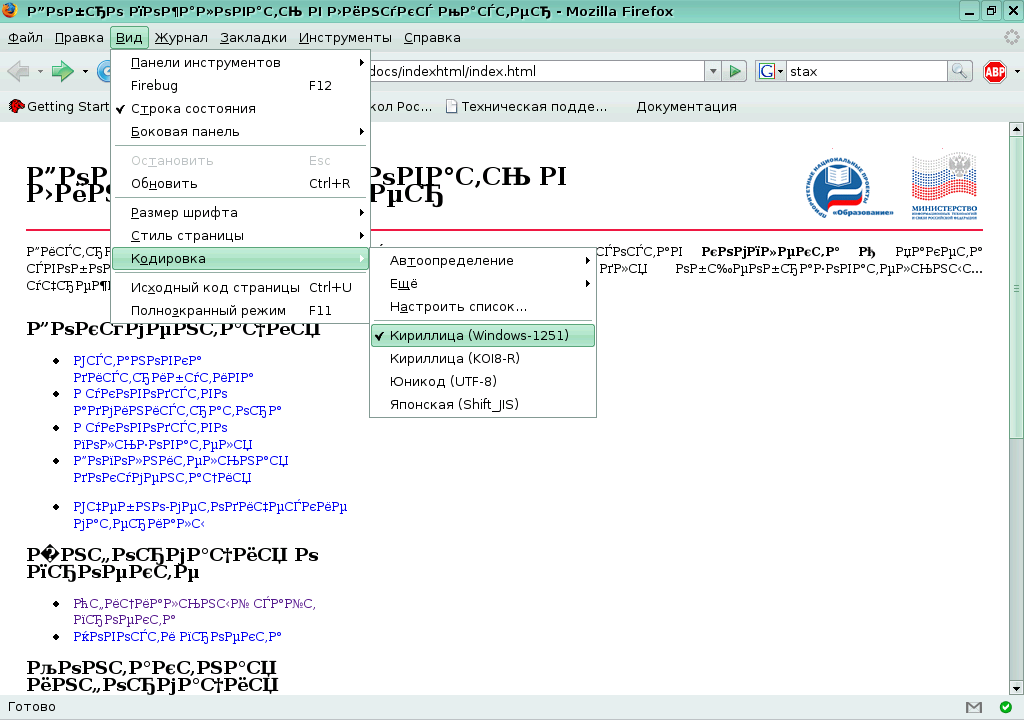The width and height of the screenshot is (1024, 720).
Task: Expand the Ещё encoding submenu
Action: point(404,283)
